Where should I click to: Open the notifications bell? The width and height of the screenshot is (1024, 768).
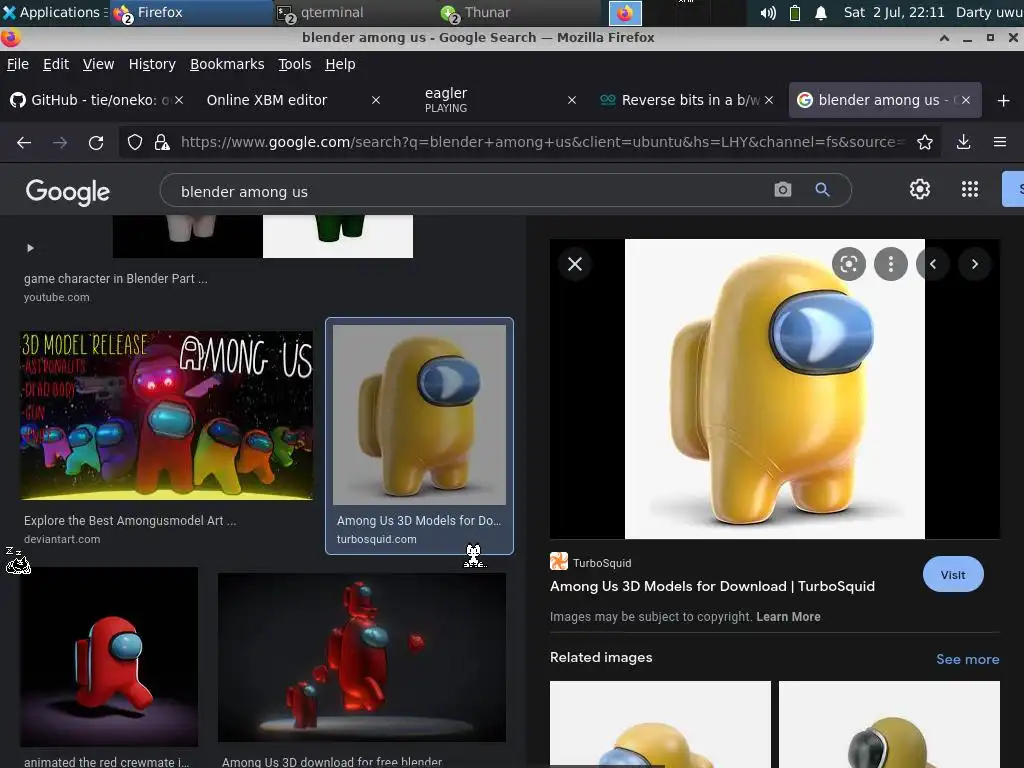(x=821, y=12)
